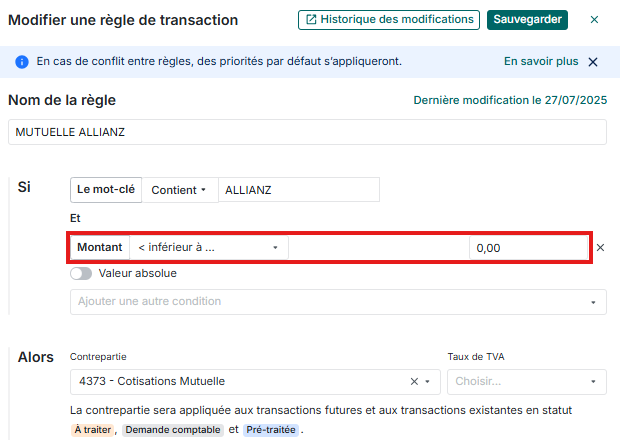Click the empty field beside inférieur à

[378, 248]
